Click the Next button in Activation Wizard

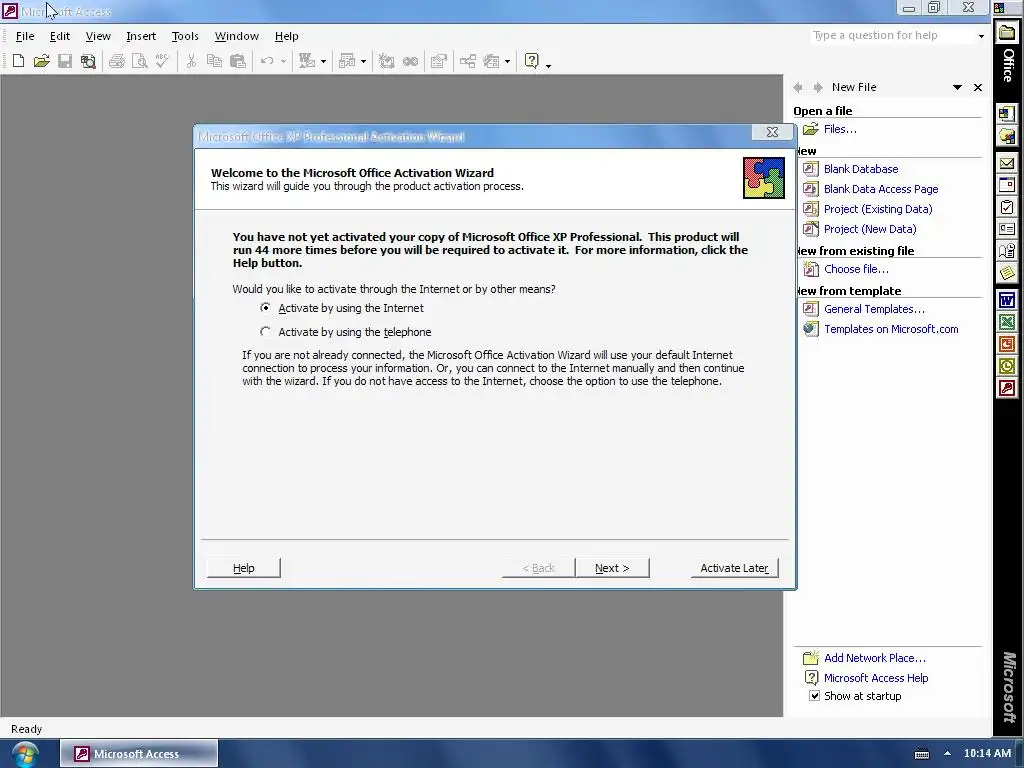coord(612,568)
